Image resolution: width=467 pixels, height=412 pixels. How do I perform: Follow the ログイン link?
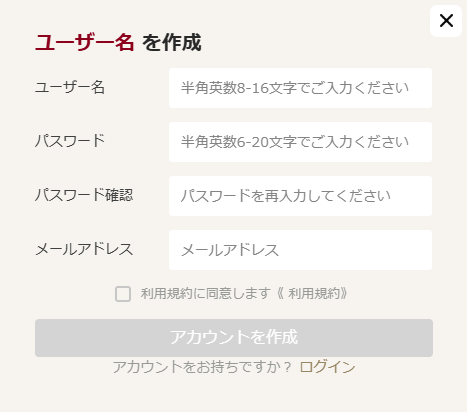coord(327,367)
